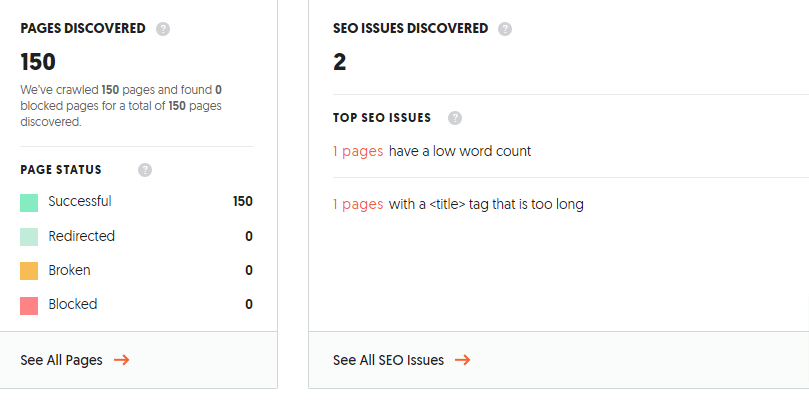Click arrow icon beside See All SEO Issues

tap(462, 360)
